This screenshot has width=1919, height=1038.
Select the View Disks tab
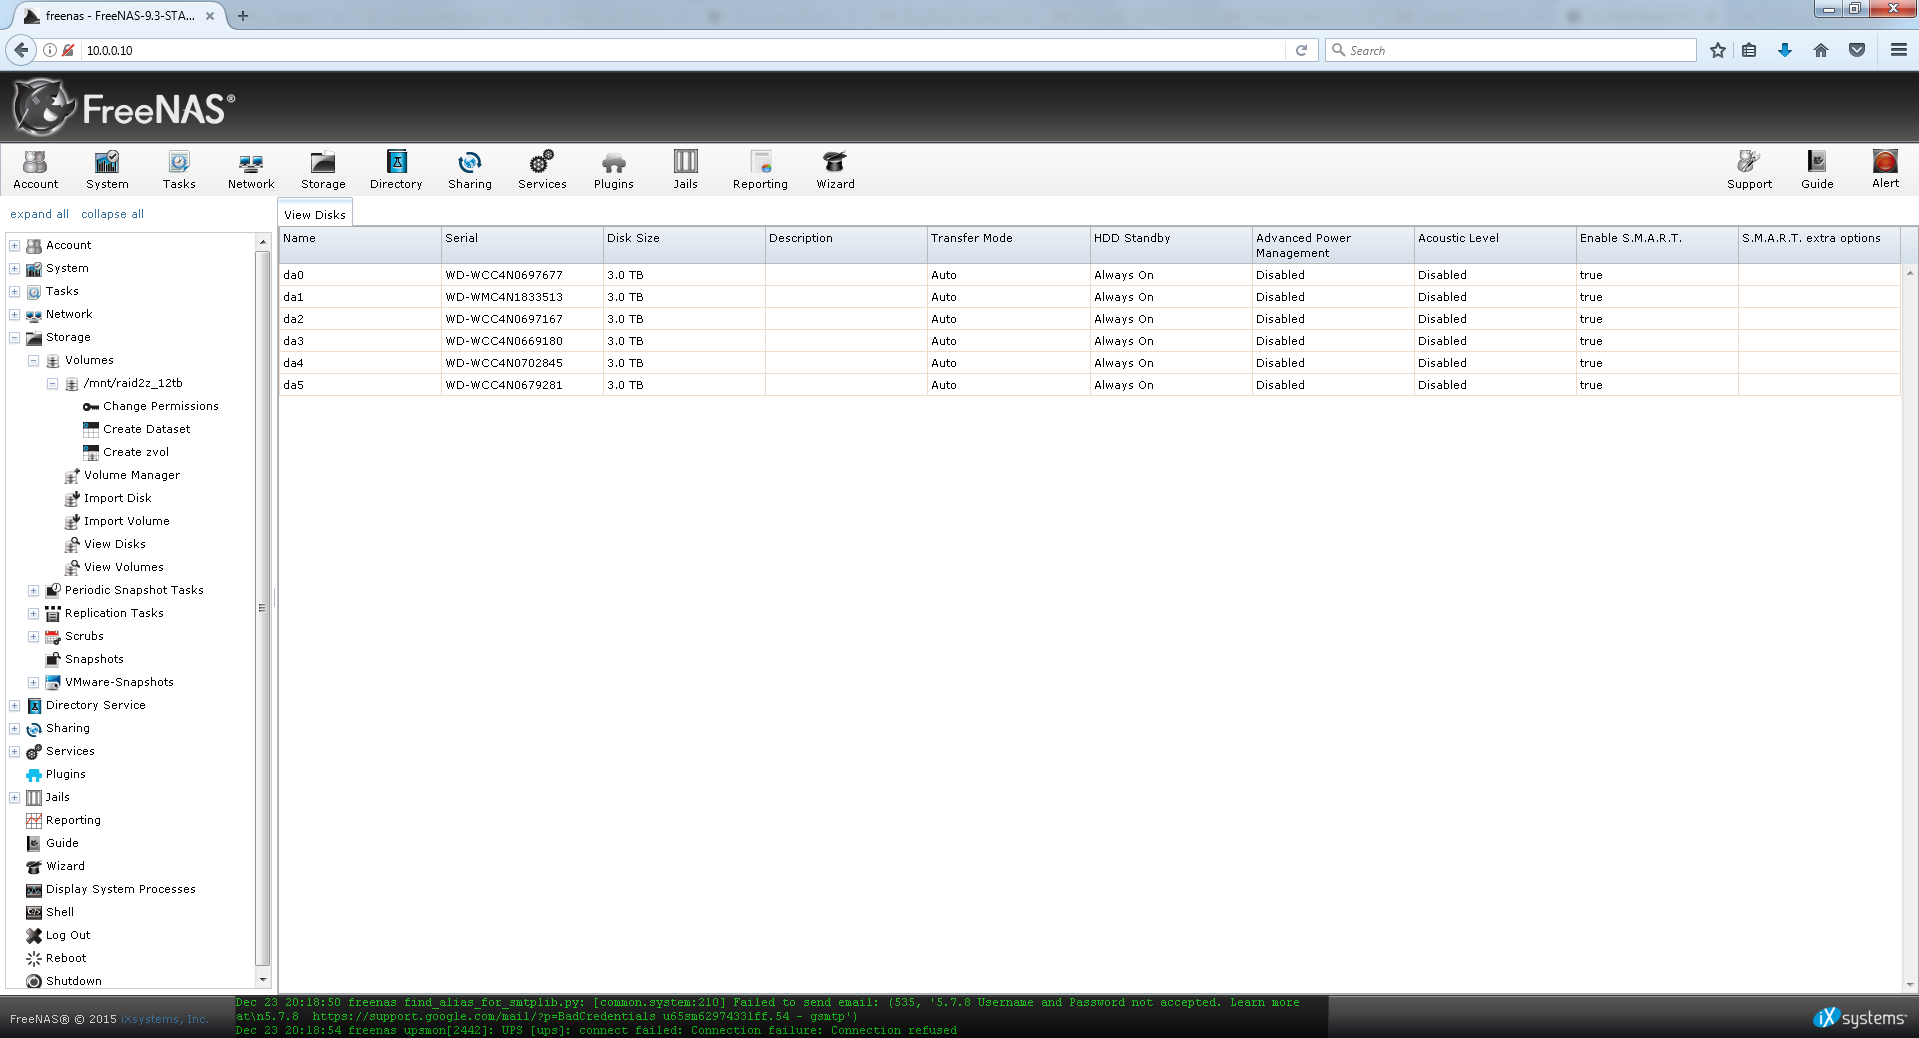coord(315,214)
